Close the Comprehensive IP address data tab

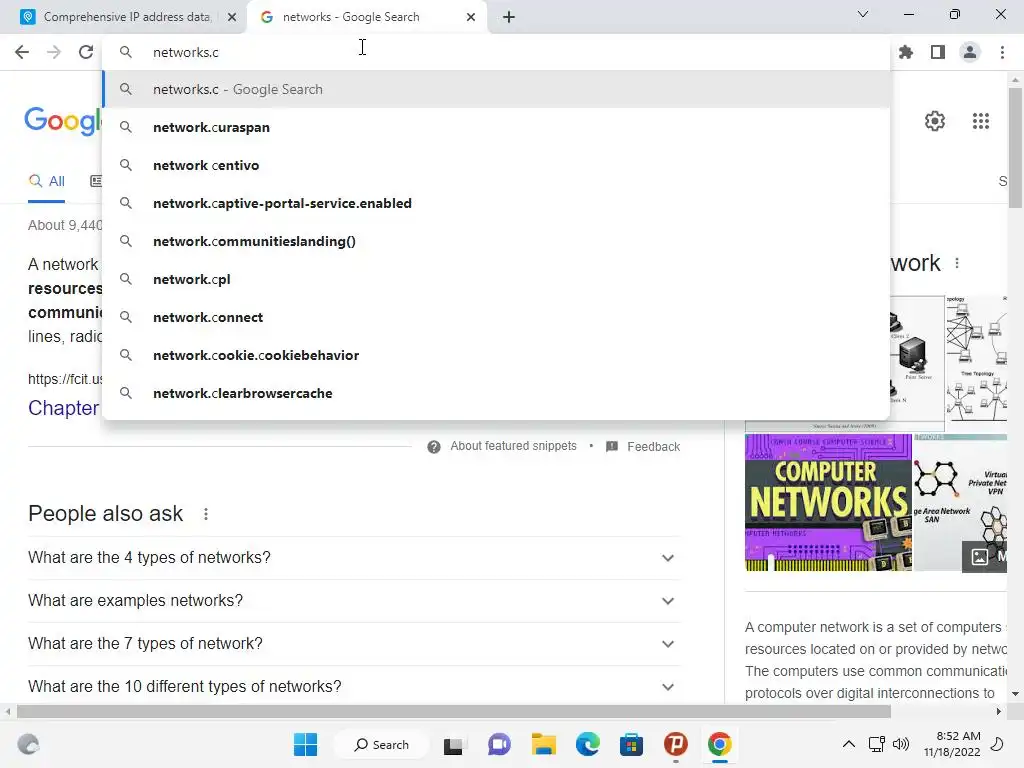(x=232, y=17)
